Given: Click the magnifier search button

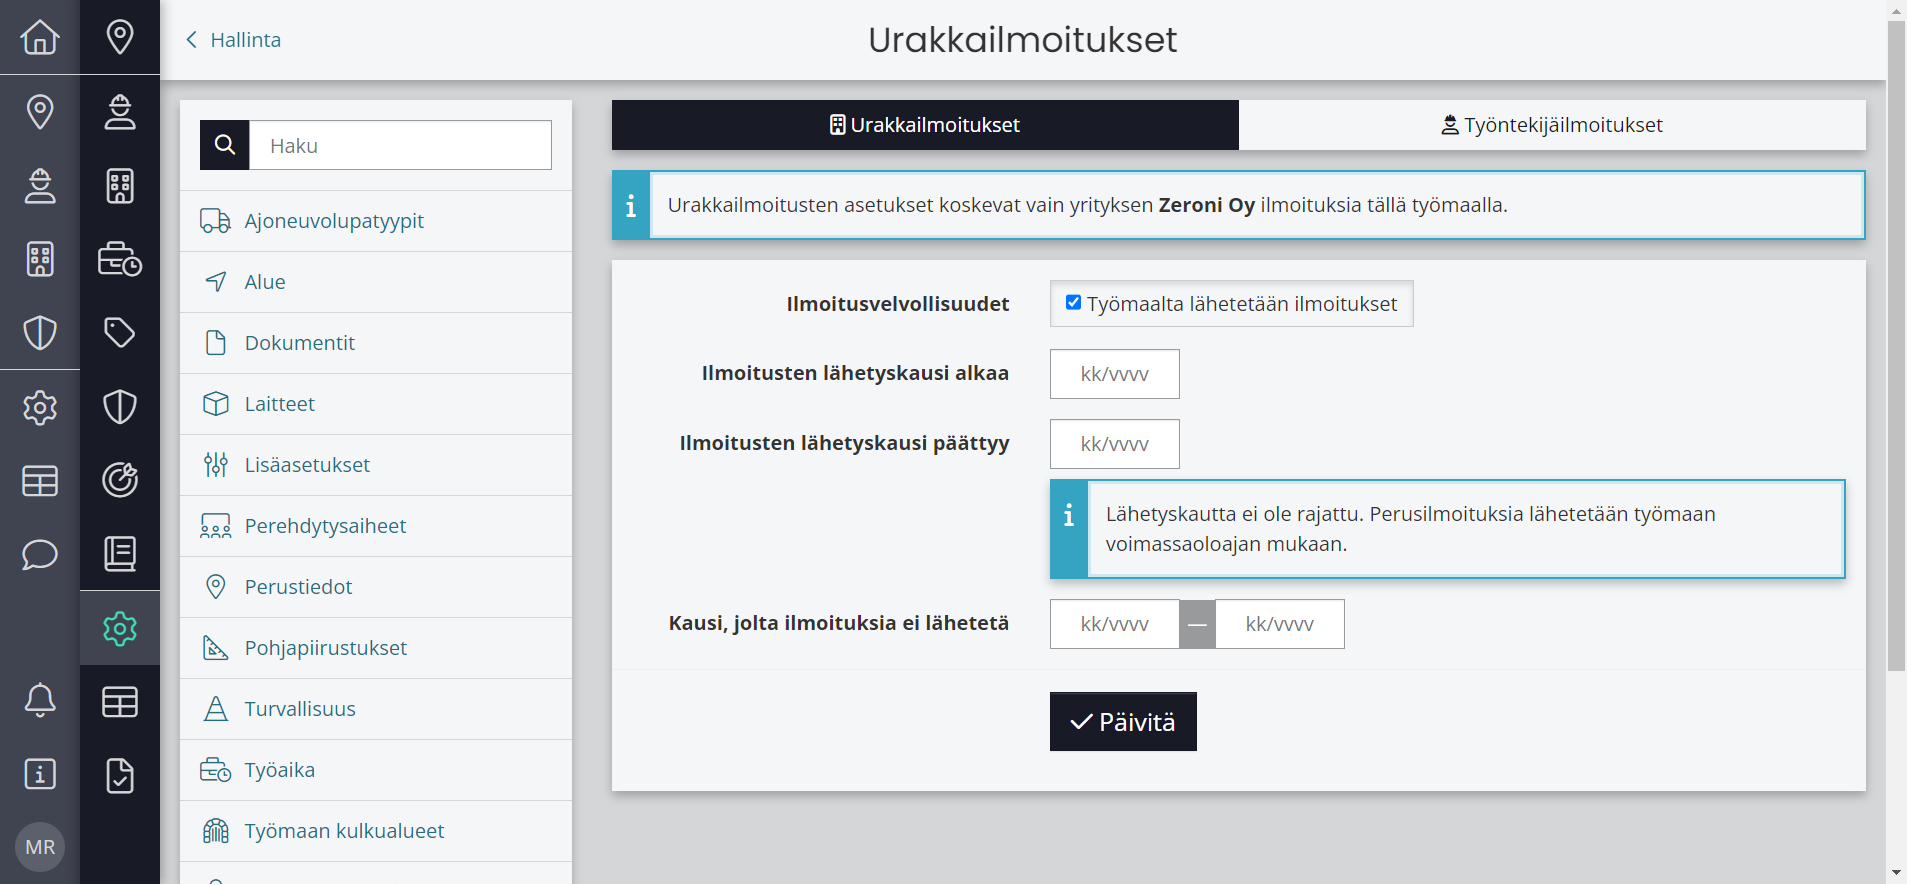Looking at the screenshot, I should [225, 145].
